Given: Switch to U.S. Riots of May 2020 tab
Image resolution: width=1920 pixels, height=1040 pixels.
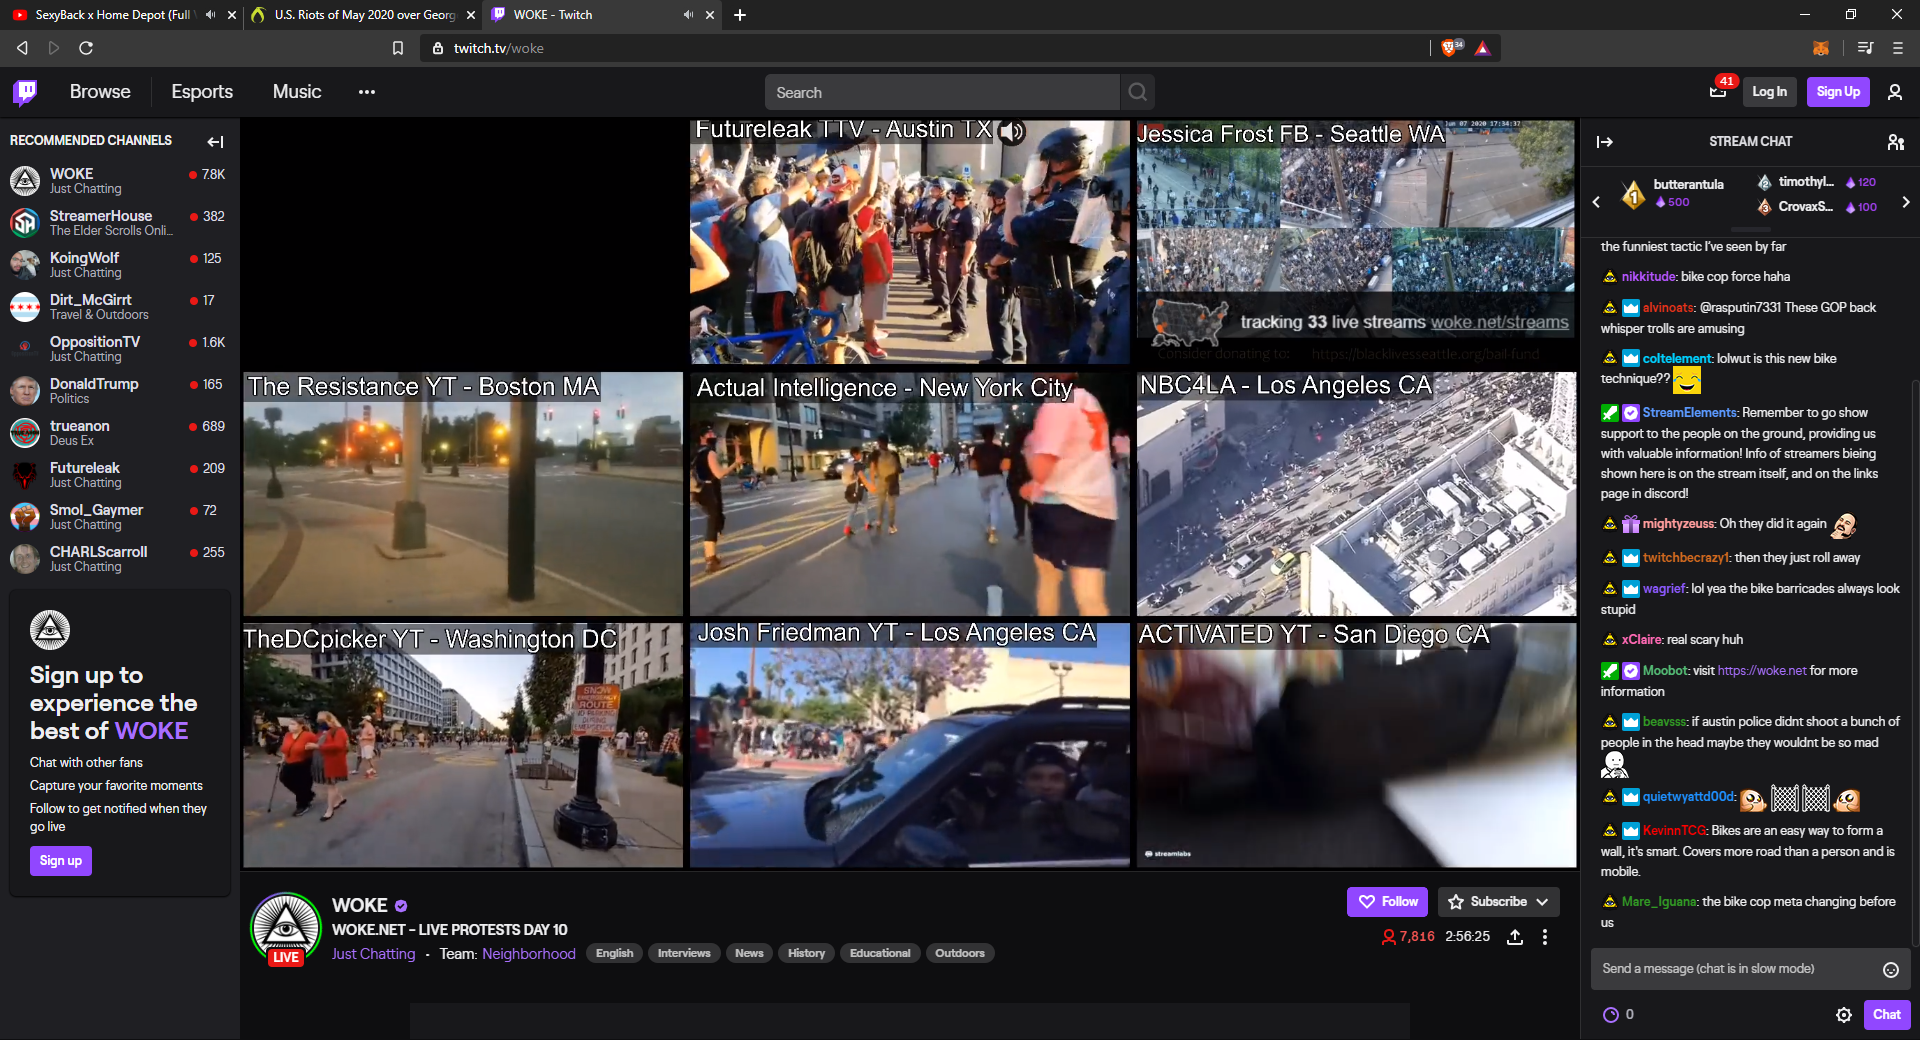Looking at the screenshot, I should 363,15.
